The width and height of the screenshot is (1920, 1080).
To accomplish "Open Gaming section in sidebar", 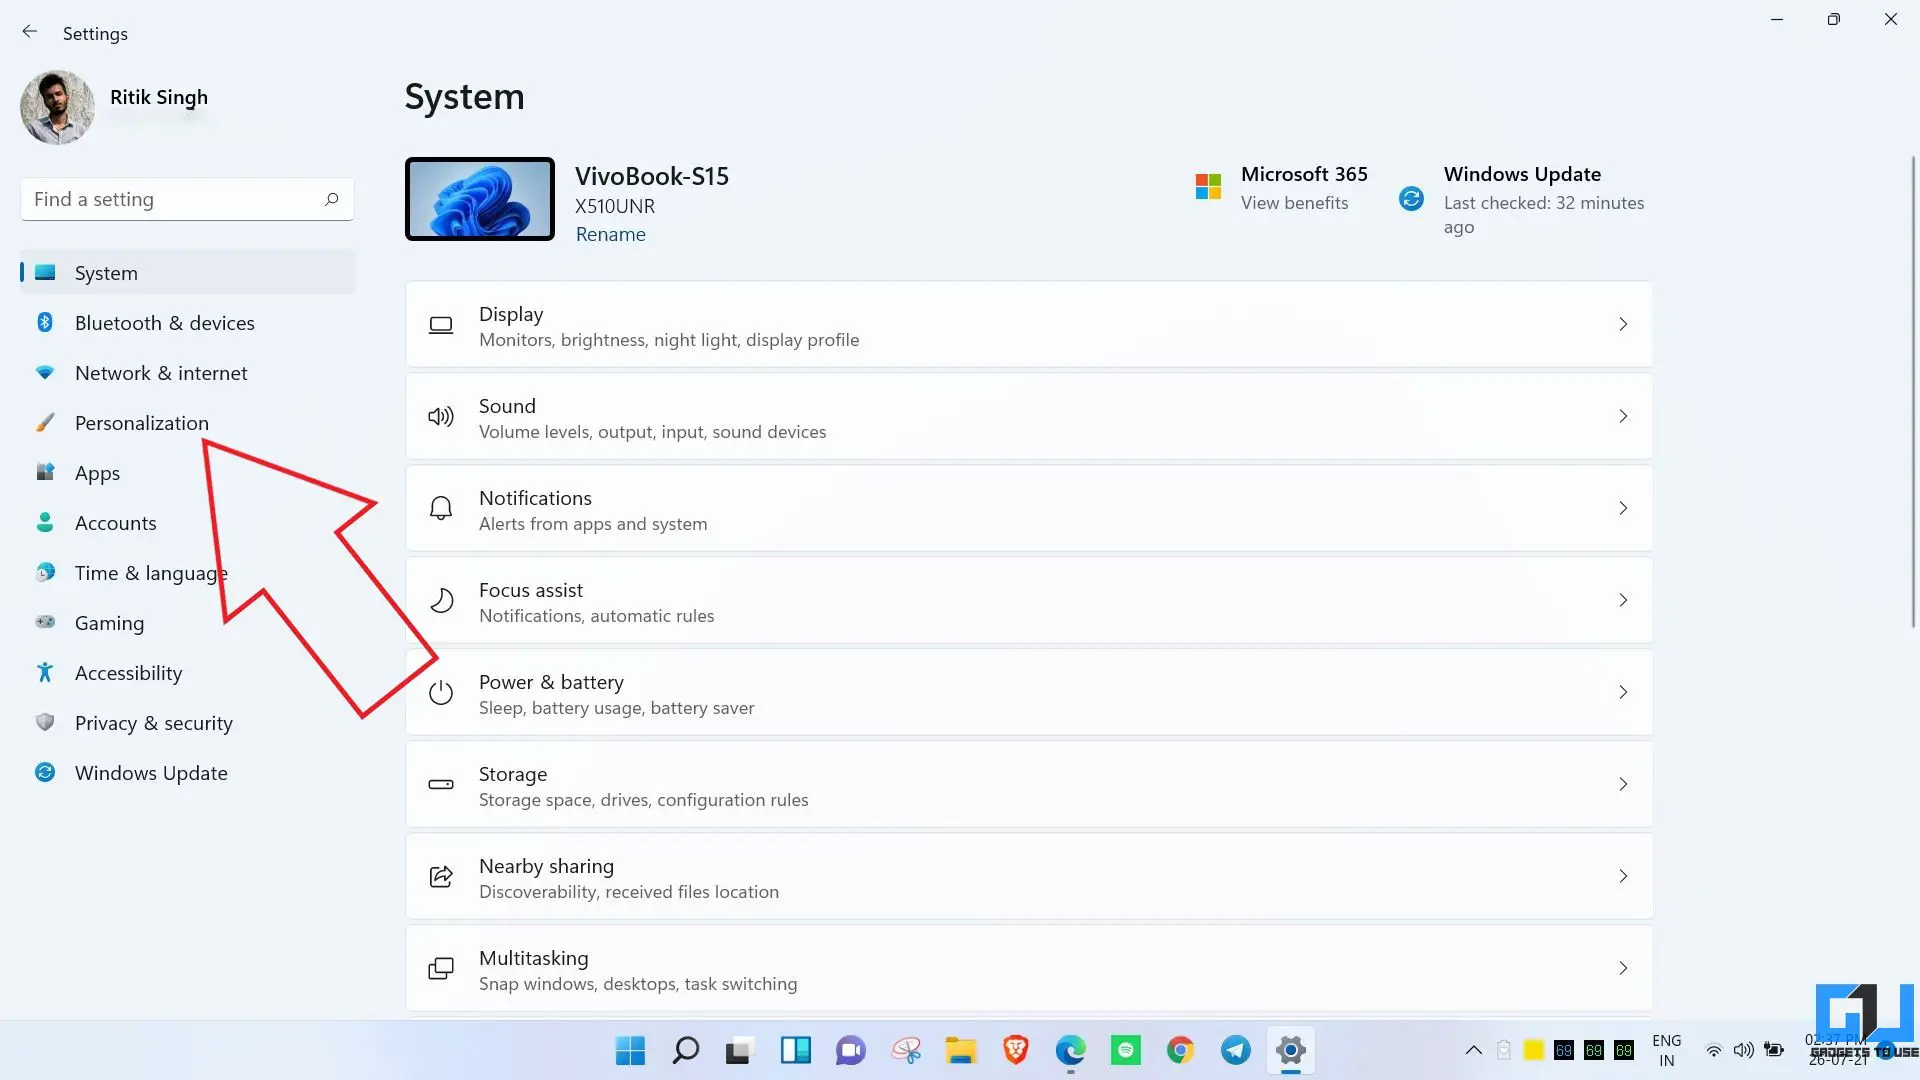I will pyautogui.click(x=187, y=622).
